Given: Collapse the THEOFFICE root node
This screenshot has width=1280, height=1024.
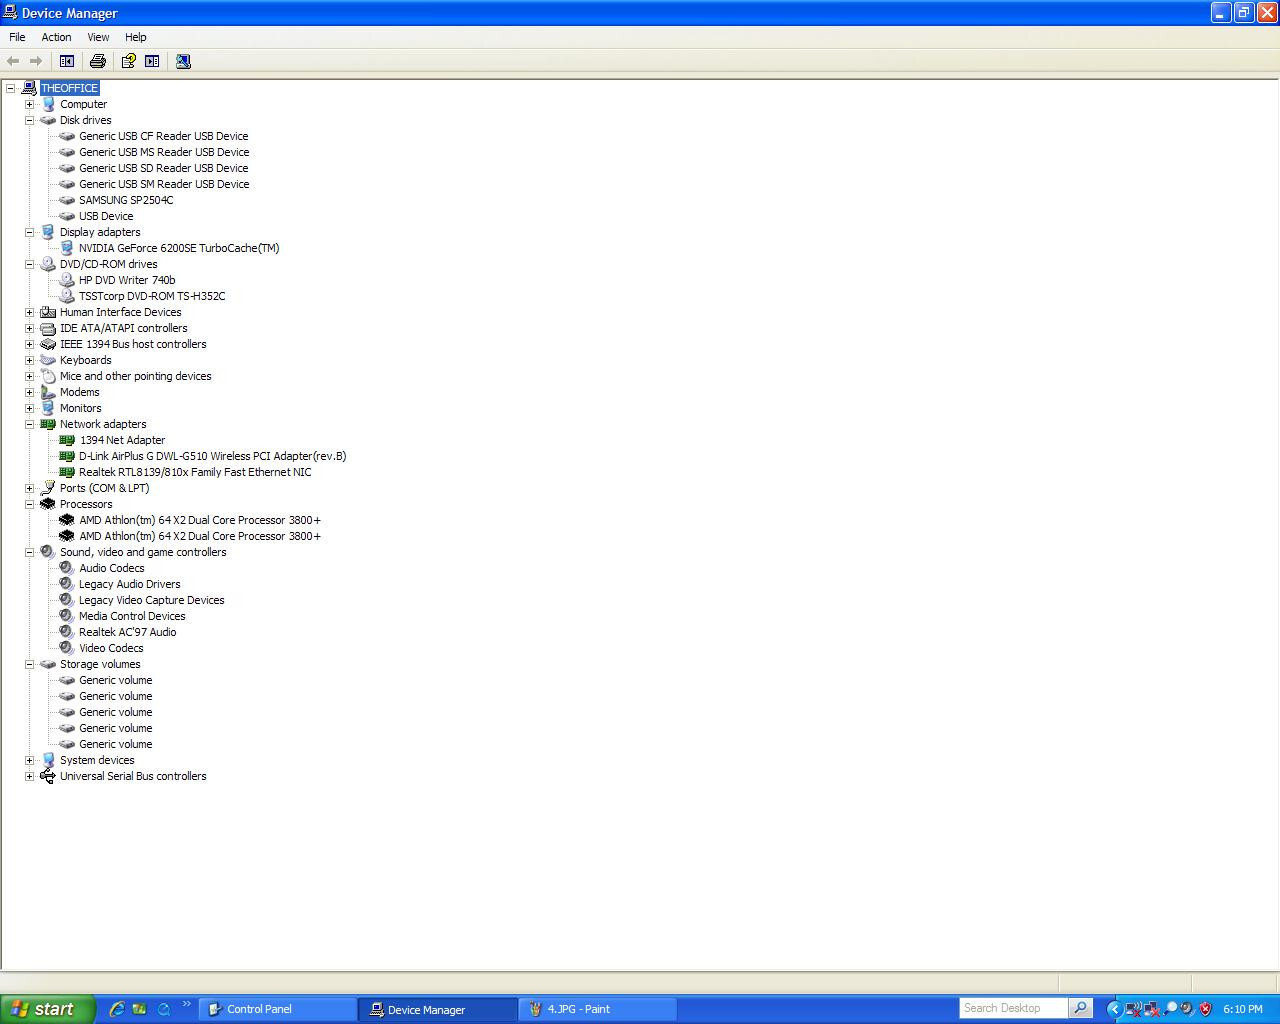Looking at the screenshot, I should pyautogui.click(x=10, y=88).
